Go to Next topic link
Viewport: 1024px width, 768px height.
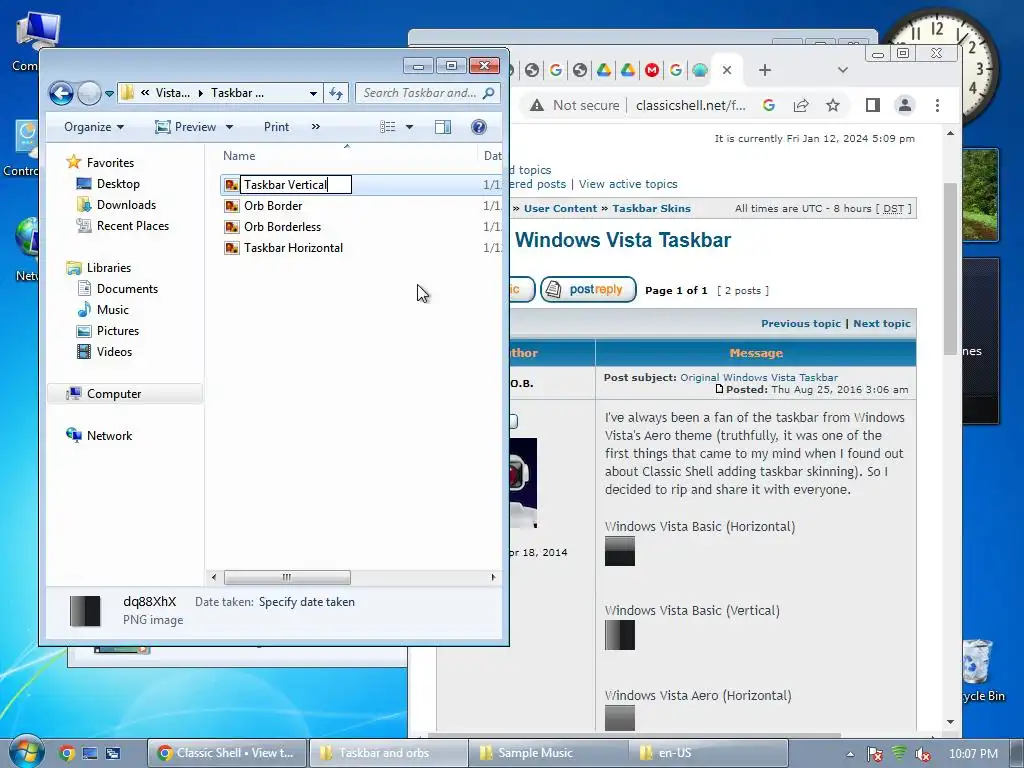882,323
